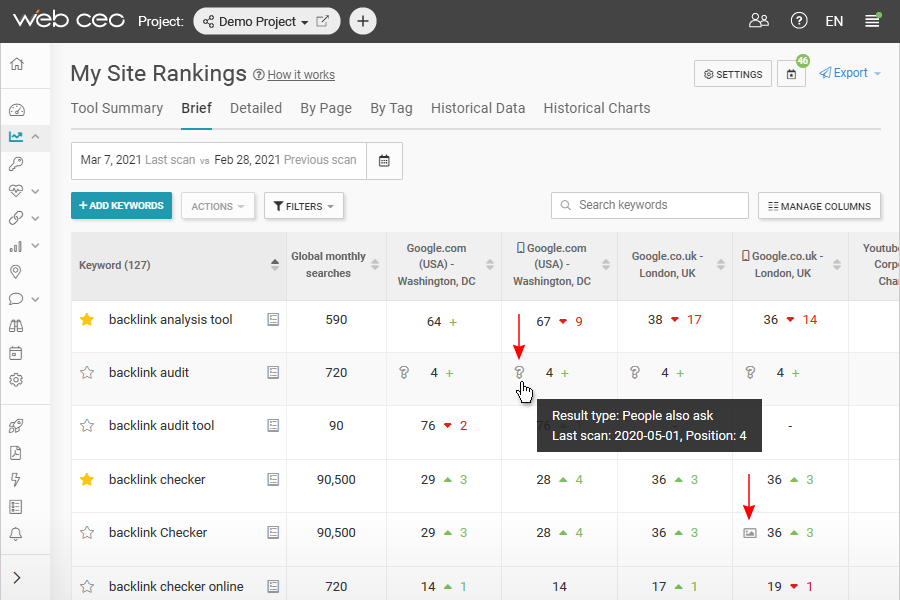Open SERP details icon for backlink audit
Image resolution: width=900 pixels, height=600 pixels.
click(x=273, y=372)
